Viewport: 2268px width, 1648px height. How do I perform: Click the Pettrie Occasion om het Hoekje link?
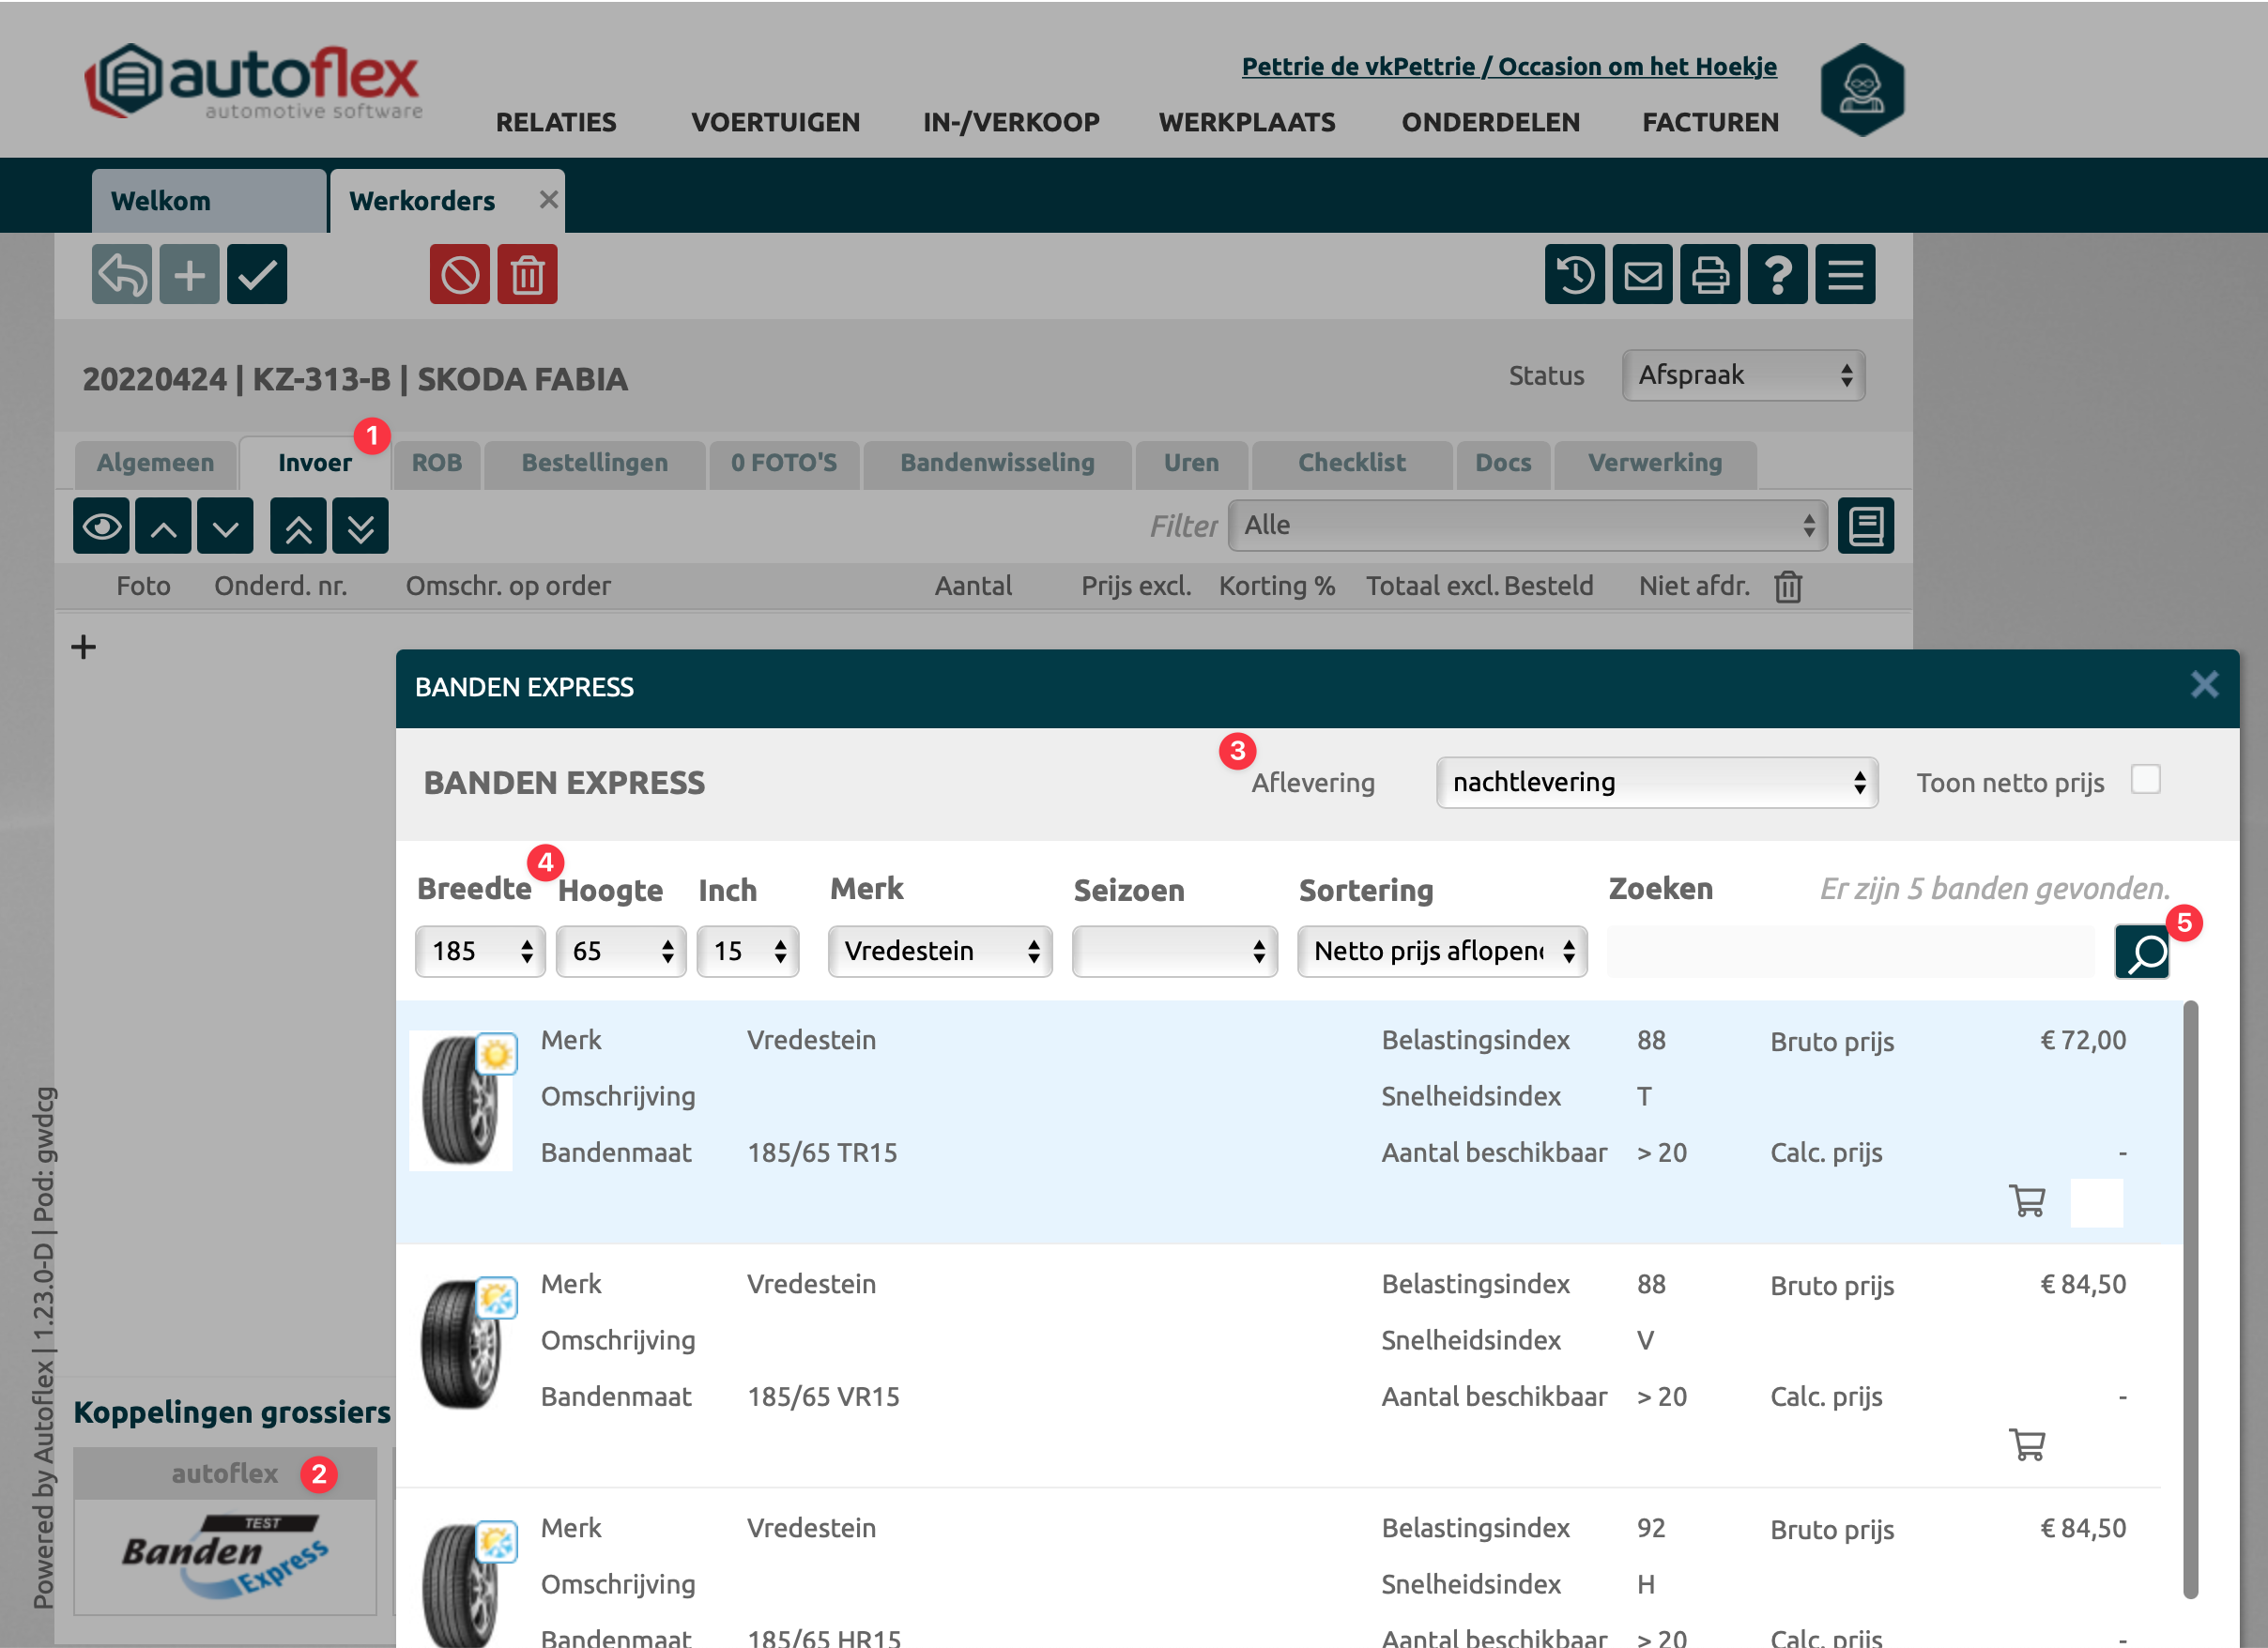pos(1508,66)
